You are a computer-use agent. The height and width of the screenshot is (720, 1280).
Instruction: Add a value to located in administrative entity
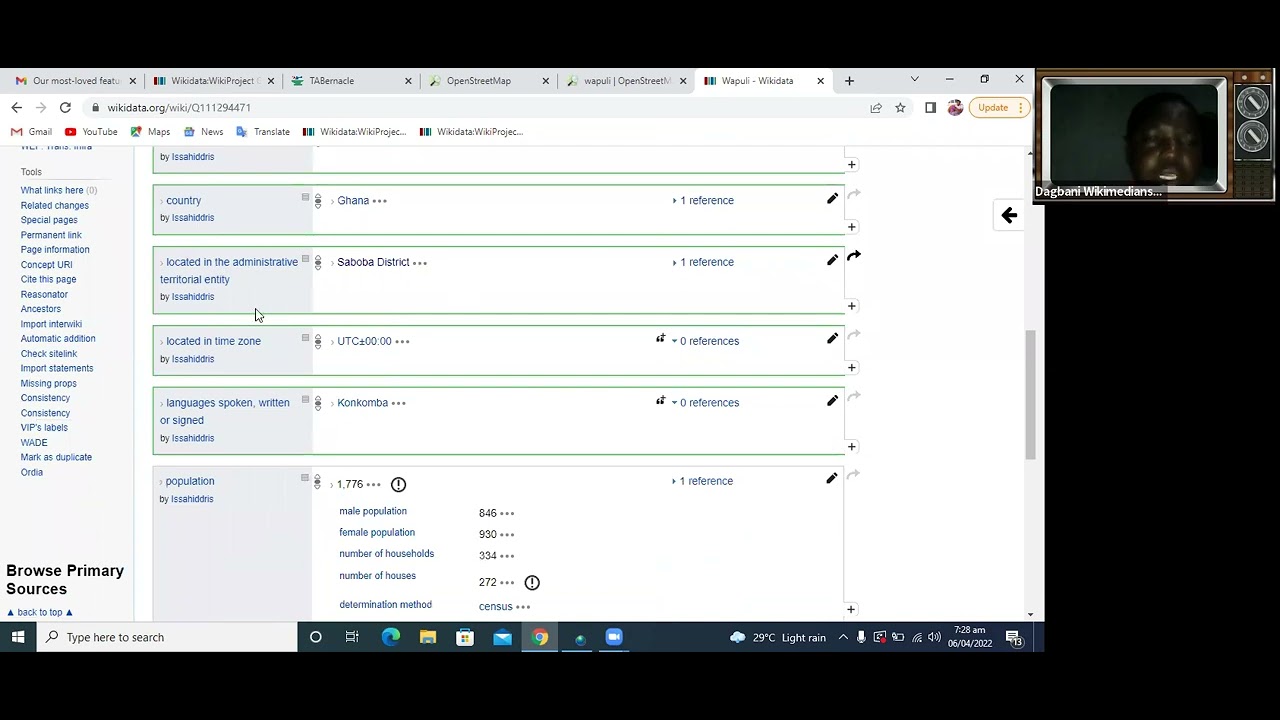pos(851,306)
